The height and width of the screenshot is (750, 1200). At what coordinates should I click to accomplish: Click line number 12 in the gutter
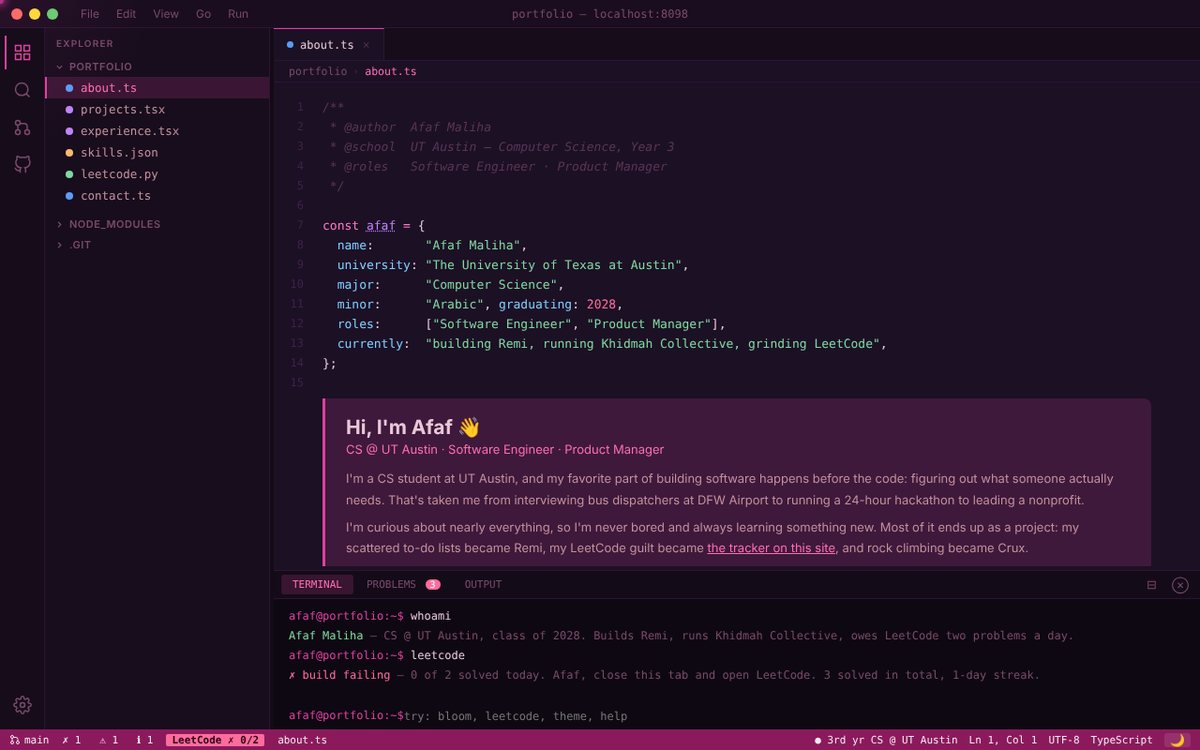point(297,324)
